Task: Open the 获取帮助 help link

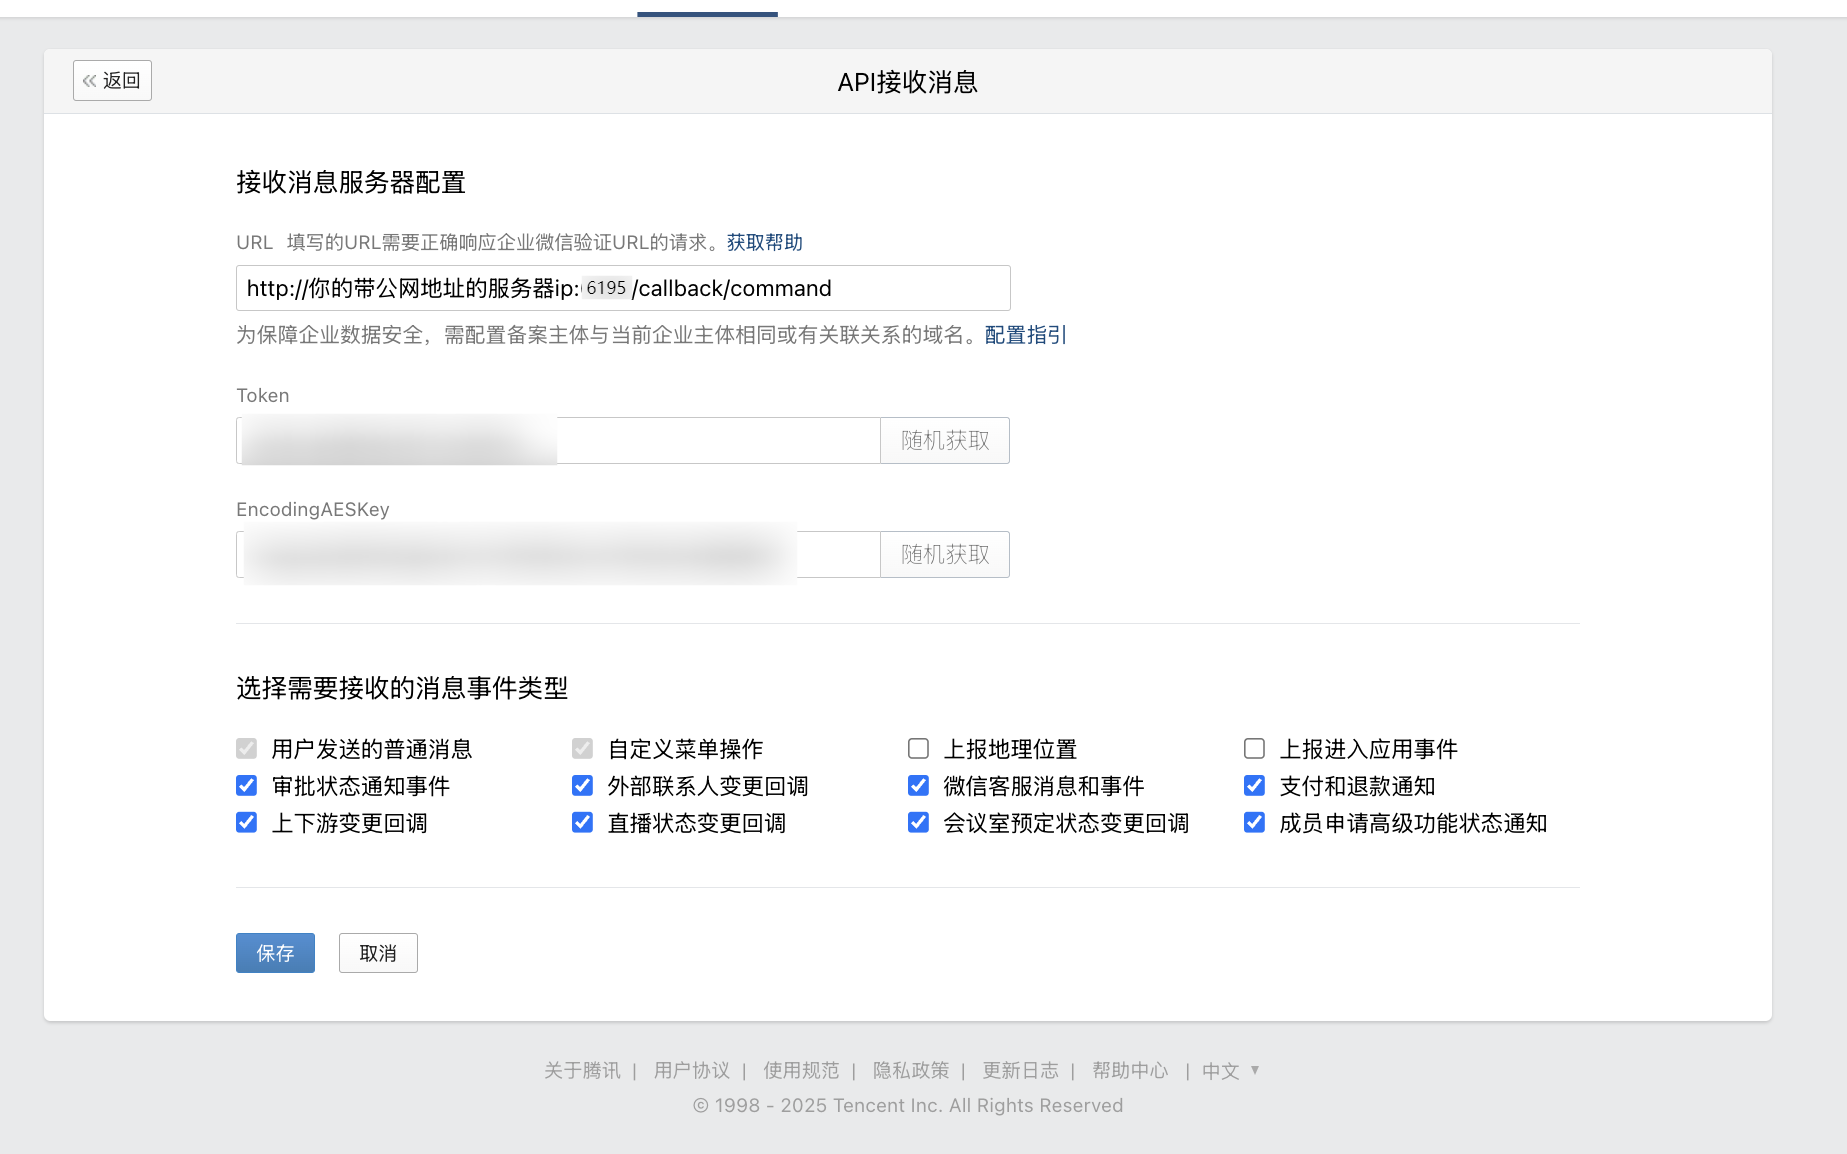Action: coord(764,242)
